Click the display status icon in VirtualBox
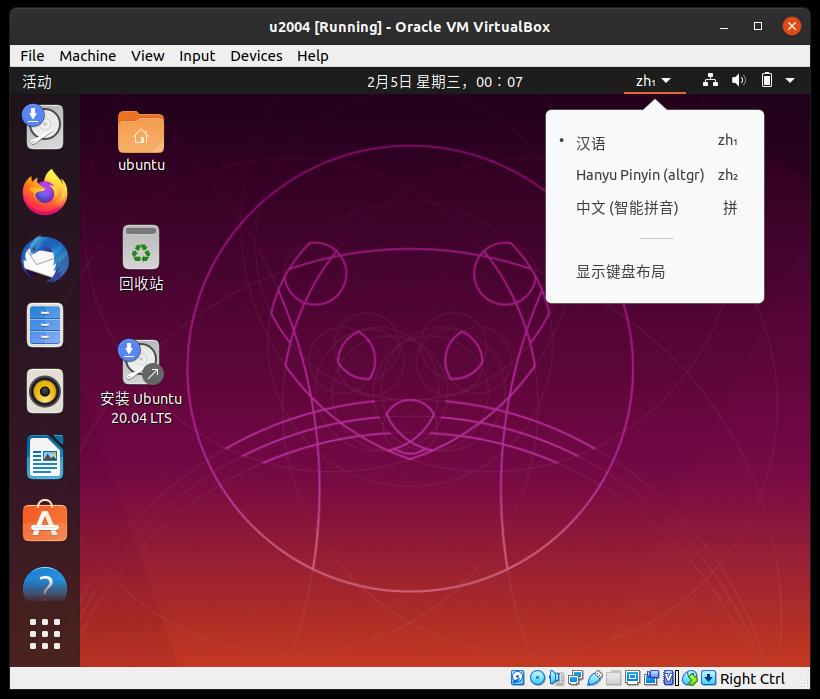This screenshot has height=699, width=820. point(632,678)
